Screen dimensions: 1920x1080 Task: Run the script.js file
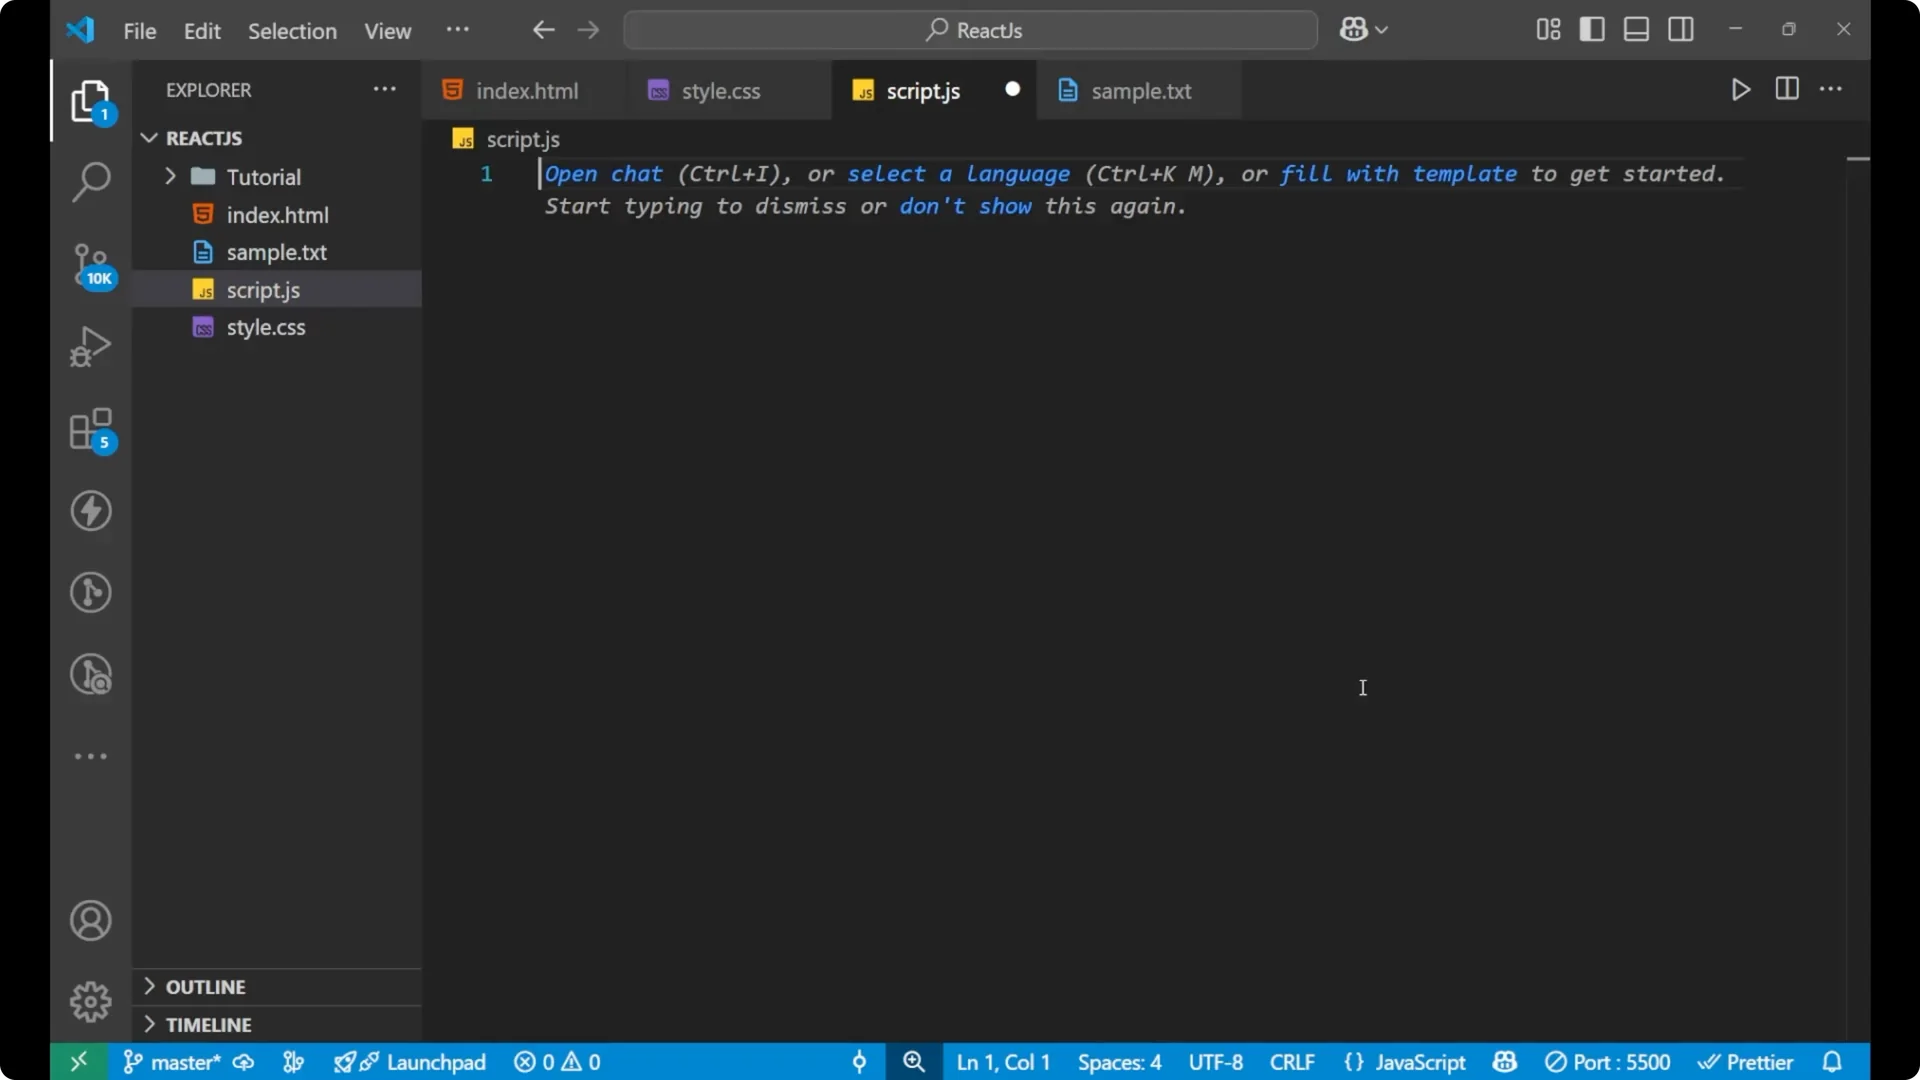tap(1740, 89)
